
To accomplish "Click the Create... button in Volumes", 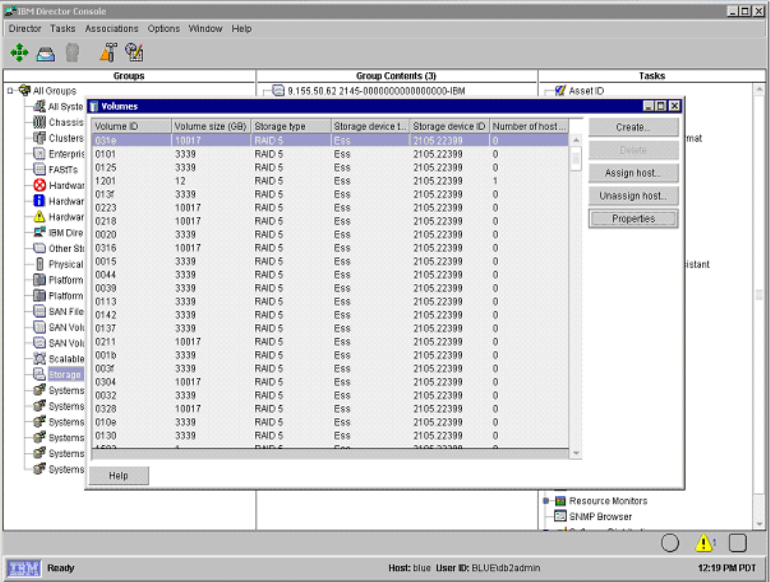I will [x=633, y=127].
